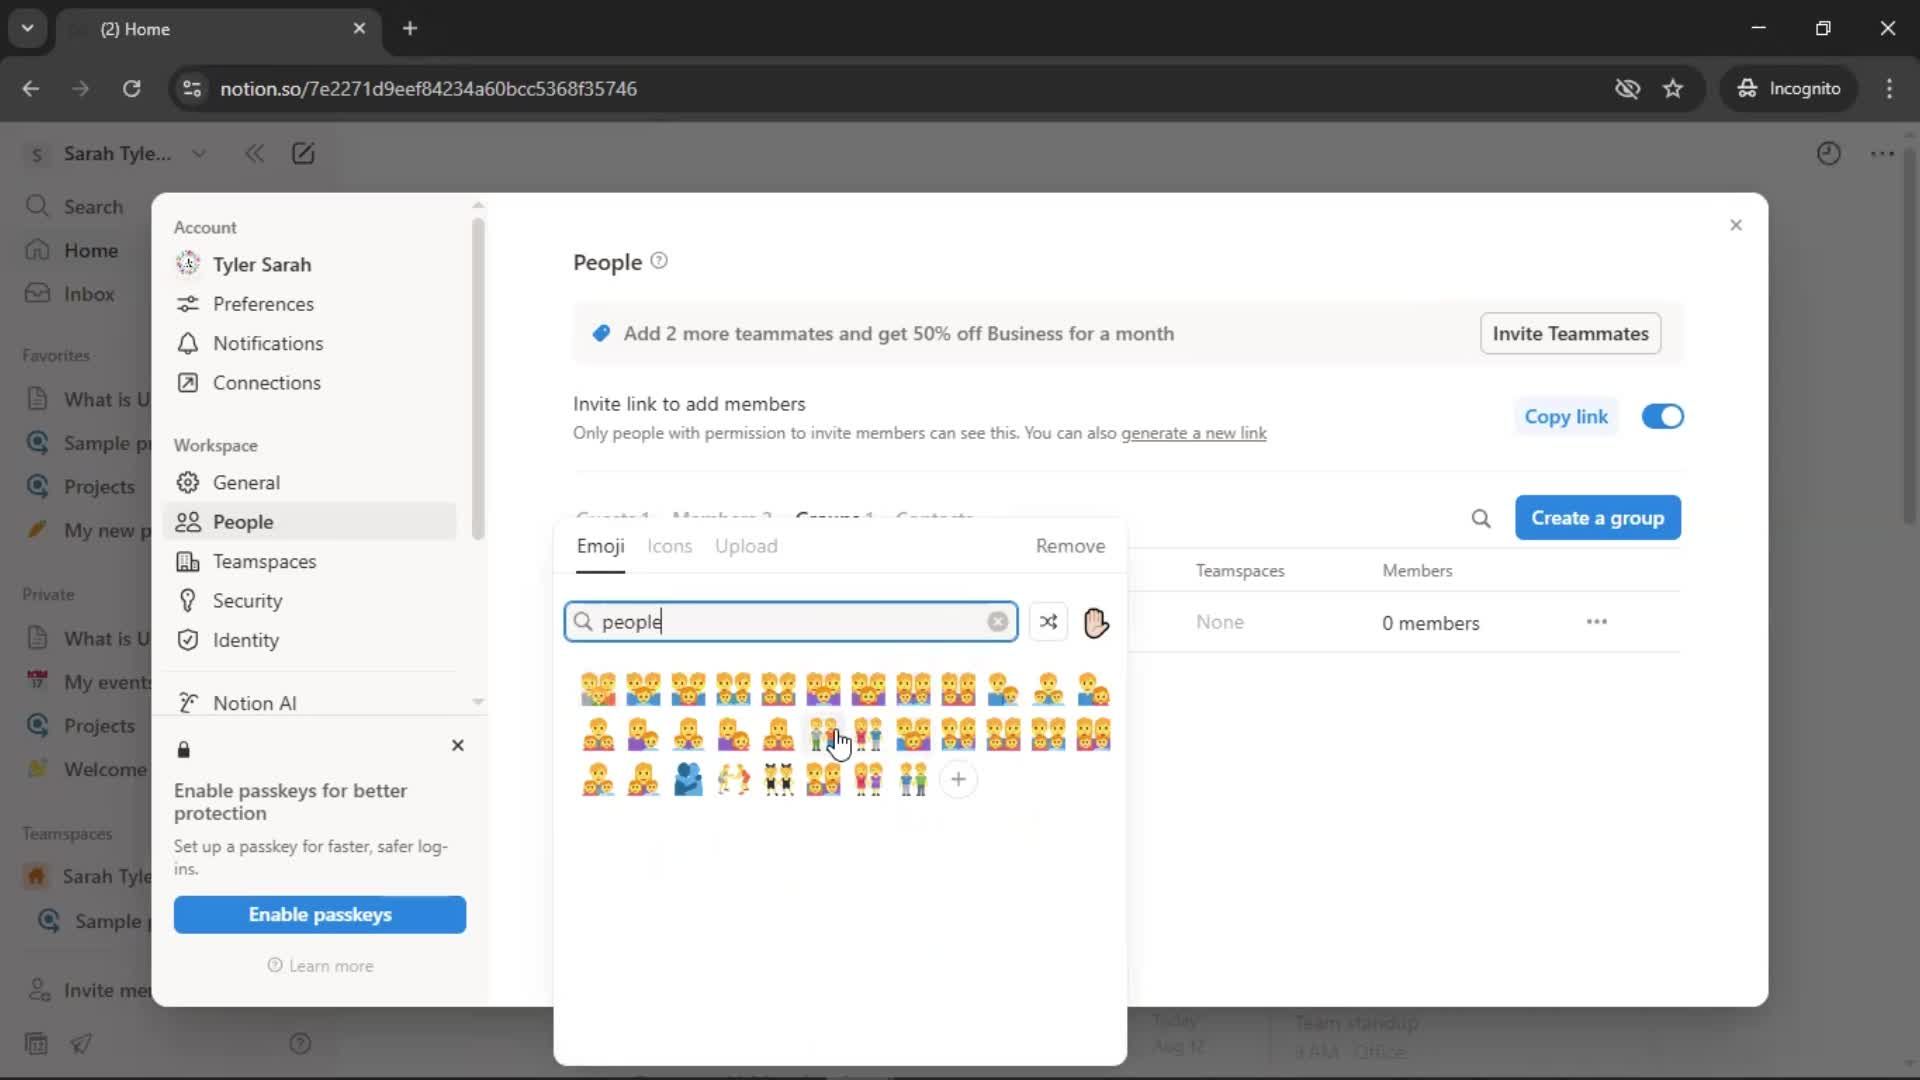
Task: Open Notion AI settings
Action: pyautogui.click(x=254, y=703)
